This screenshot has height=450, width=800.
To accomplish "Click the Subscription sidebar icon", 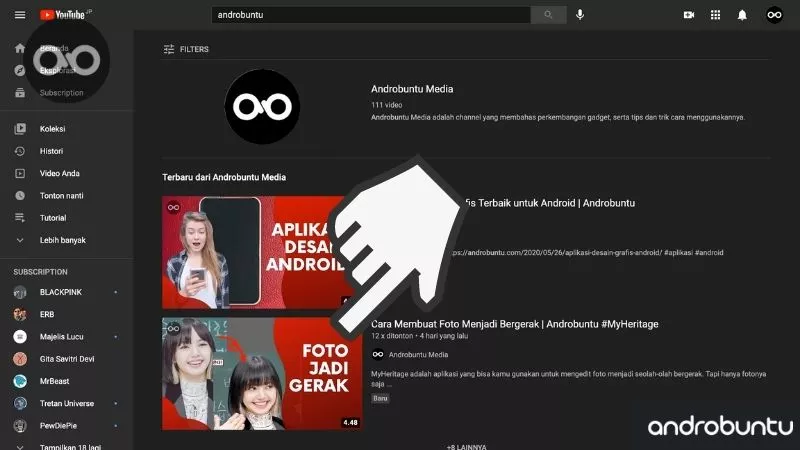I will (x=20, y=93).
